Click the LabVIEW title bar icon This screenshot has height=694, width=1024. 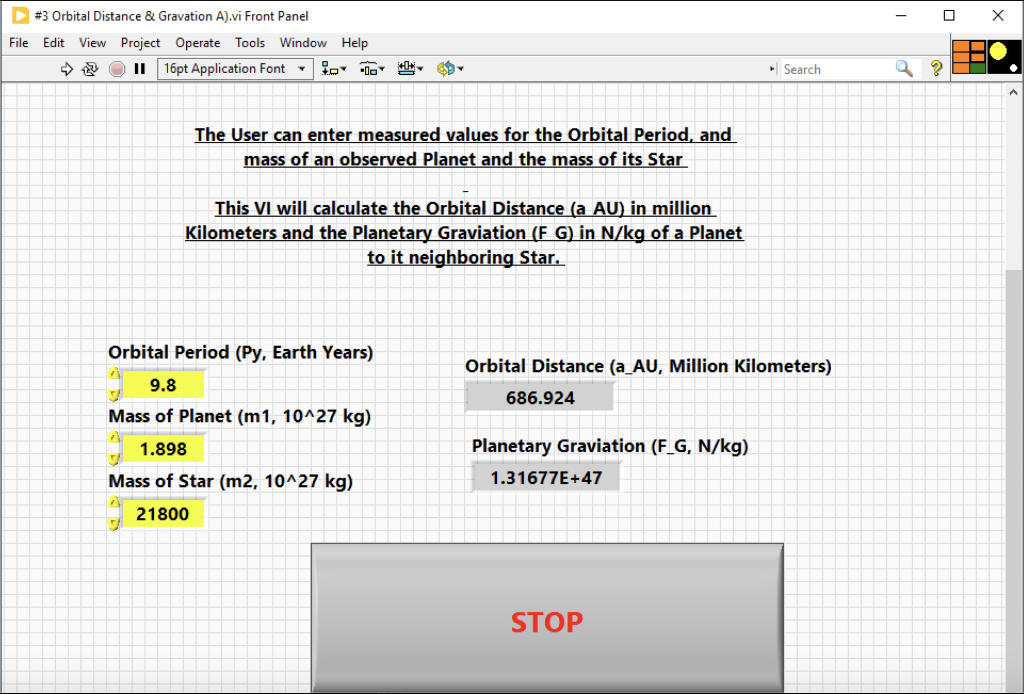click(x=20, y=16)
